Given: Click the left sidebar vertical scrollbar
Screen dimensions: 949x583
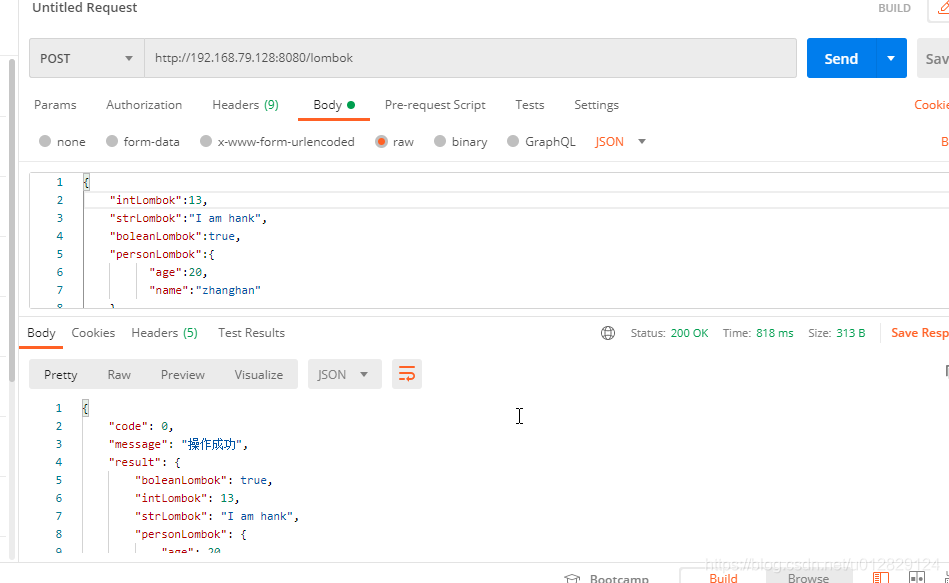Looking at the screenshot, I should click(x=11, y=221).
